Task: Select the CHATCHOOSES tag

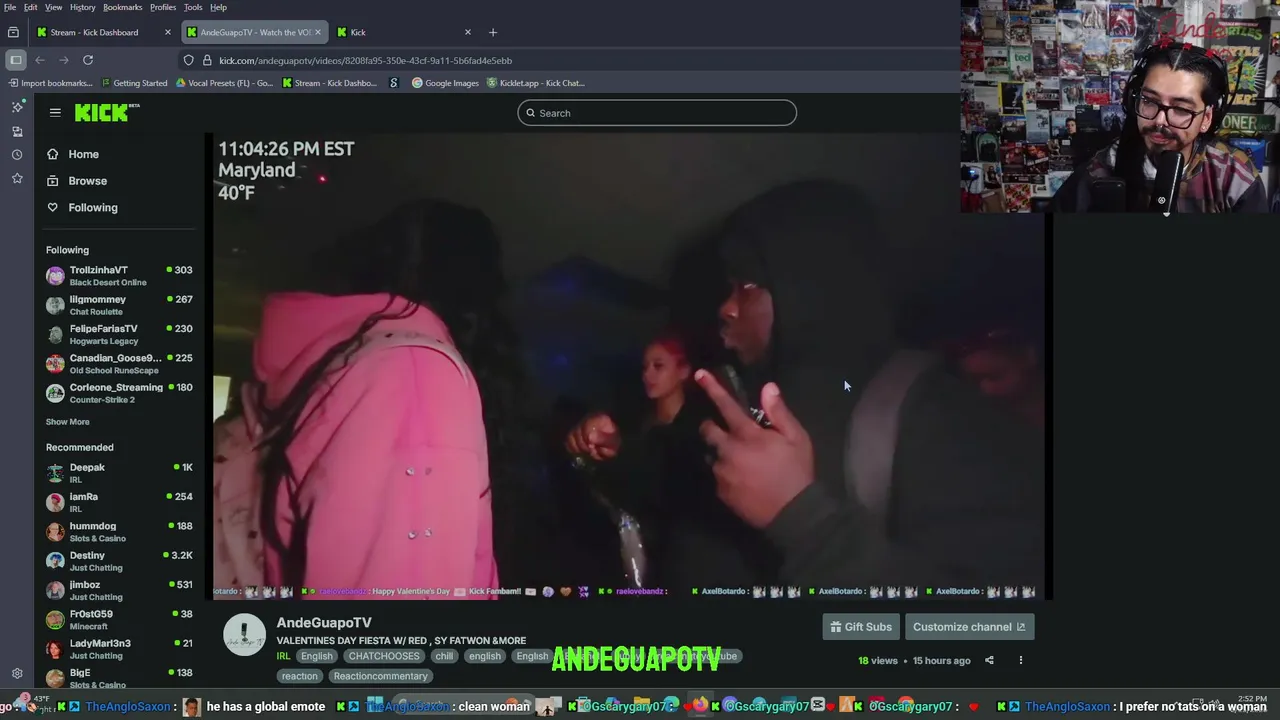Action: [384, 656]
